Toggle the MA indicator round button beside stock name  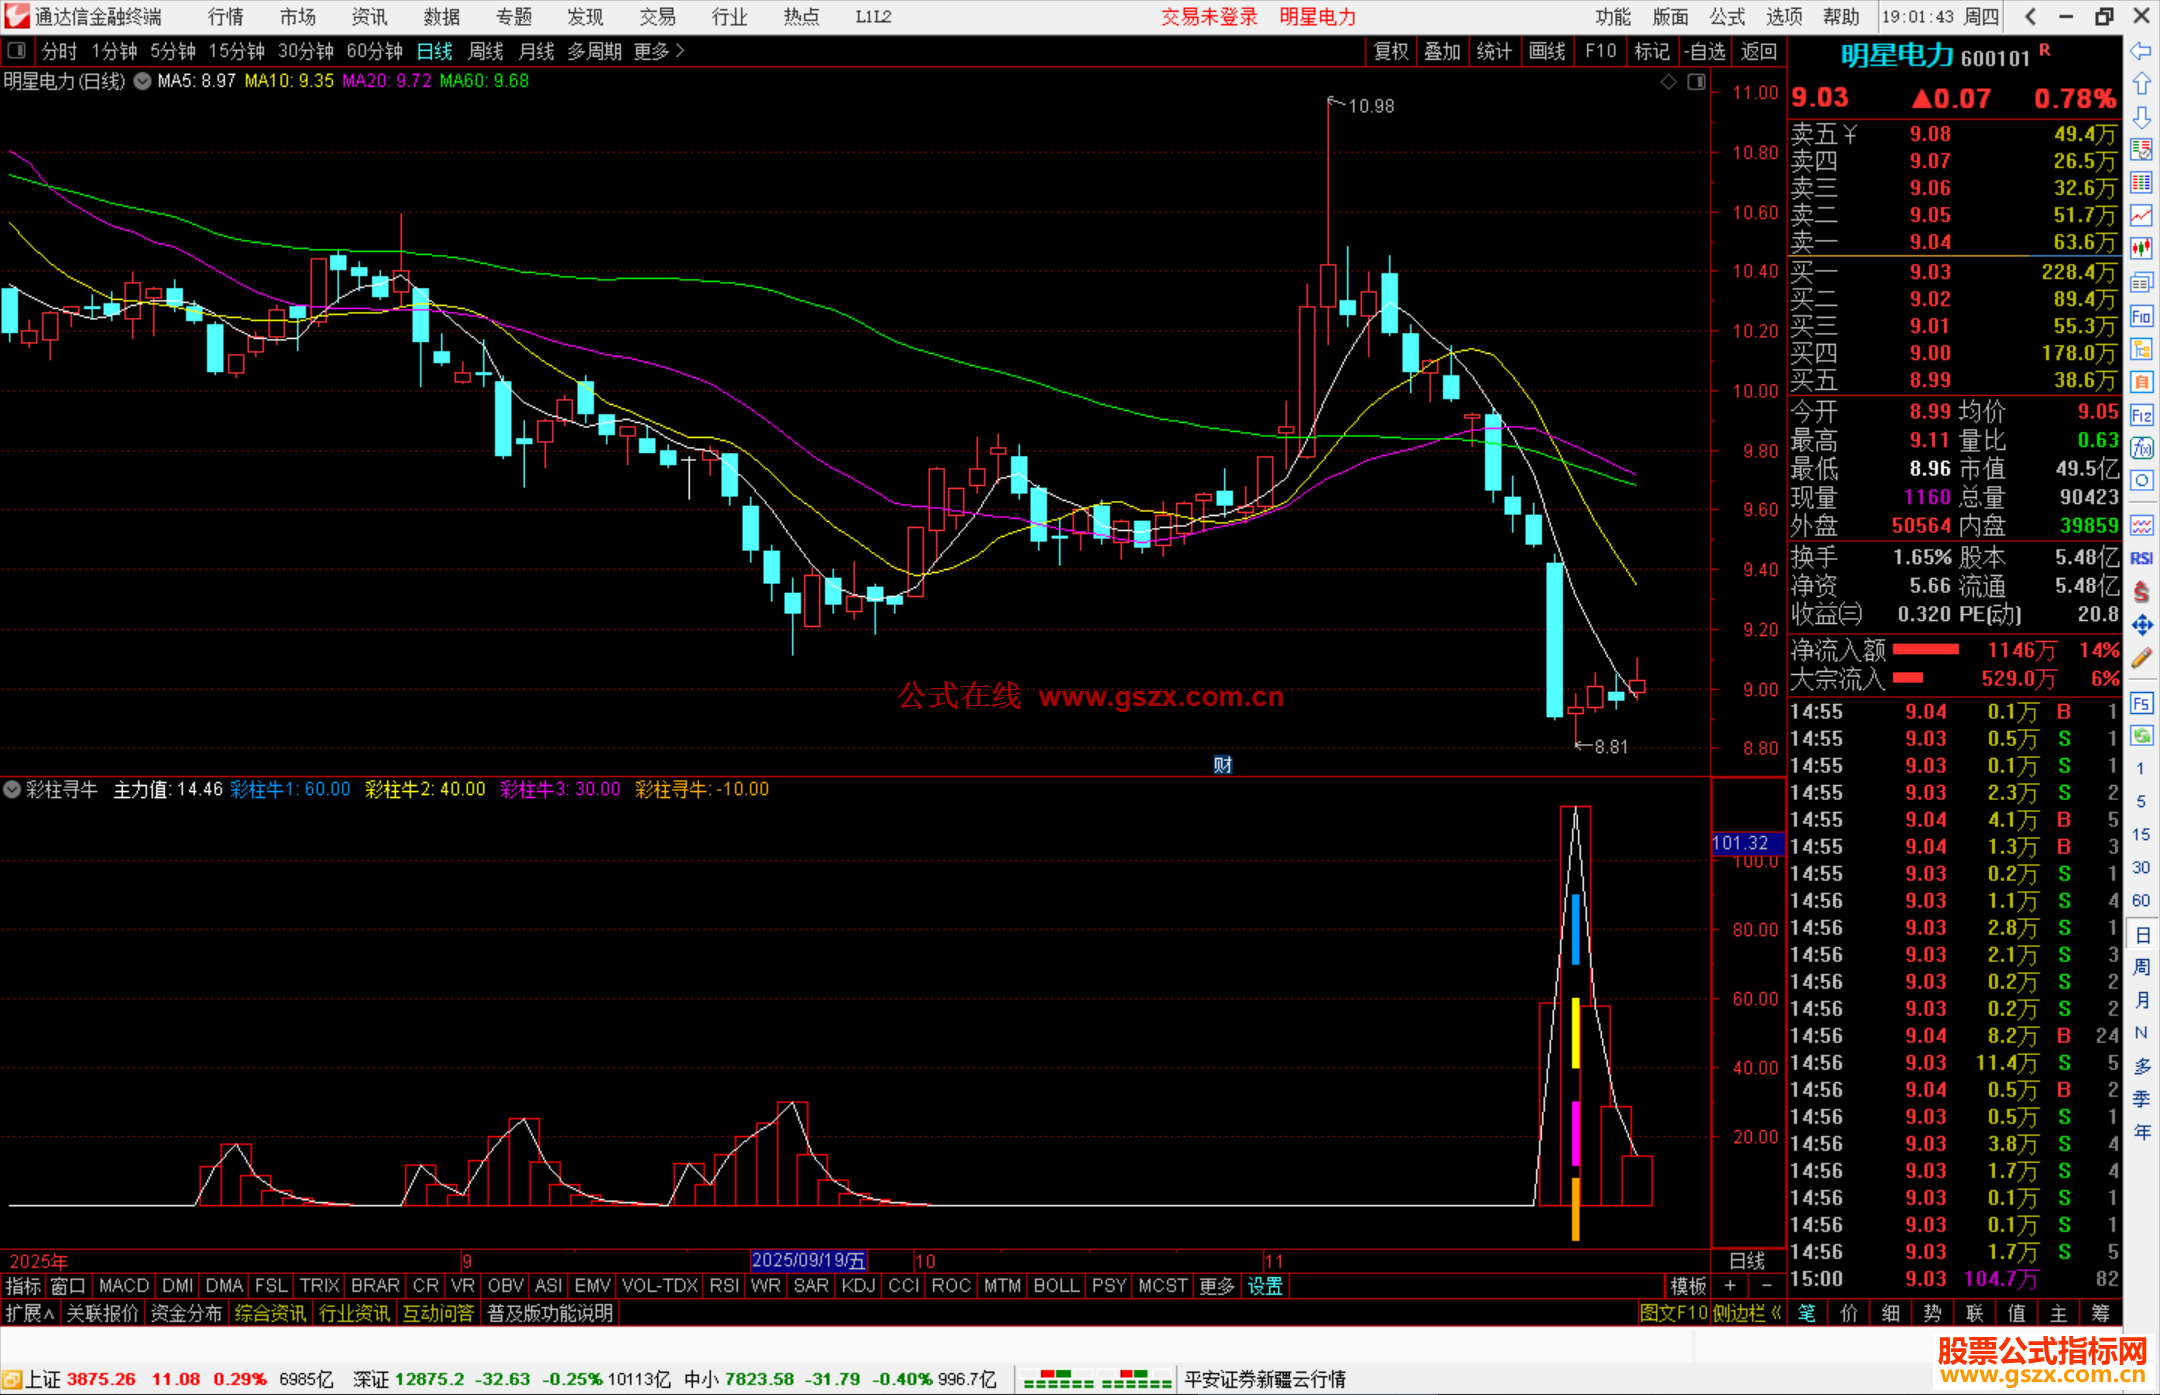[143, 81]
